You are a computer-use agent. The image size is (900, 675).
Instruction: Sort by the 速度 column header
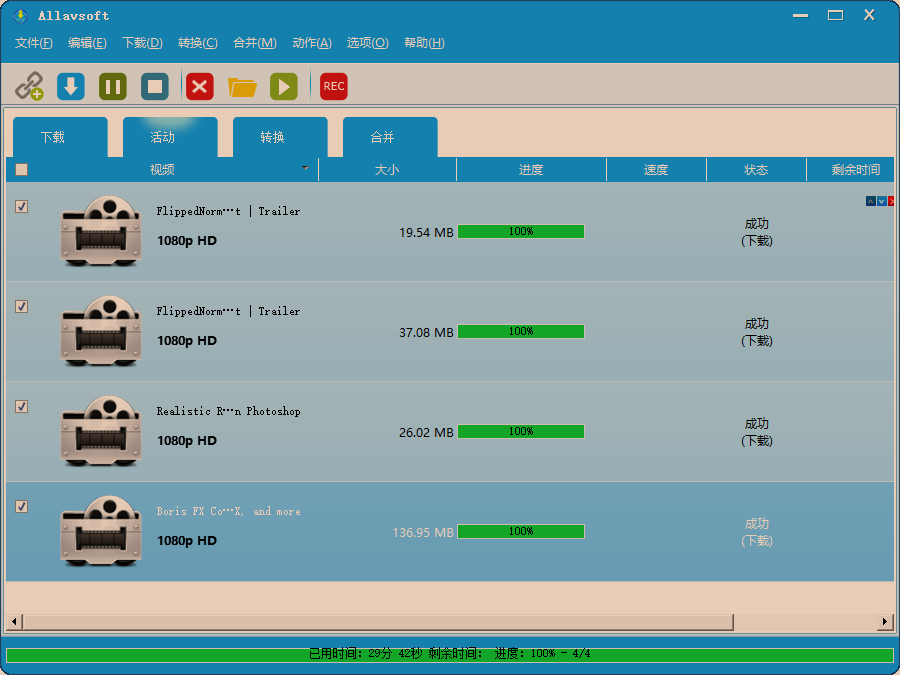[x=656, y=169]
